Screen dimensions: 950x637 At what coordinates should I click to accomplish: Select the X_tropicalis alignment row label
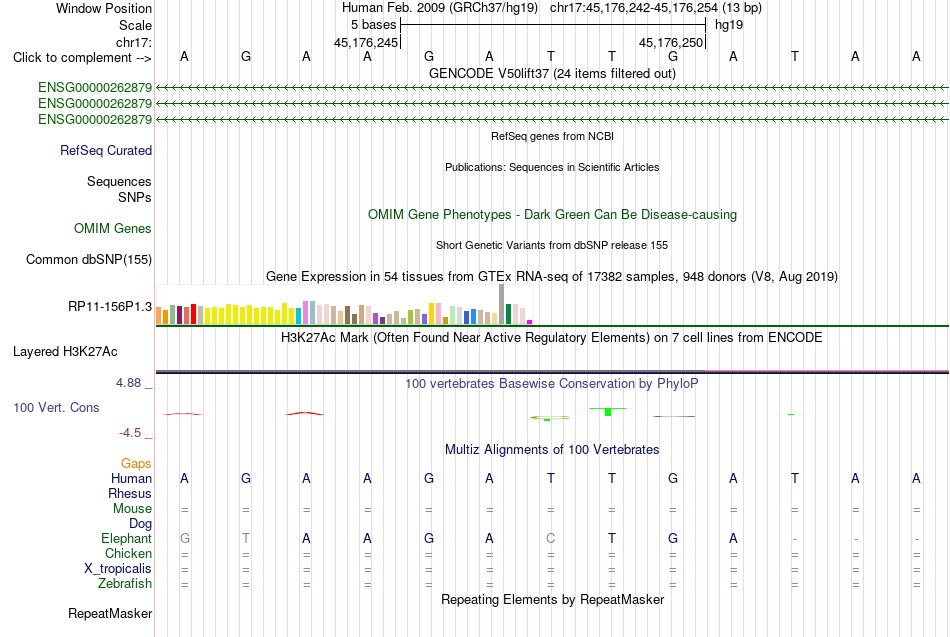118,569
